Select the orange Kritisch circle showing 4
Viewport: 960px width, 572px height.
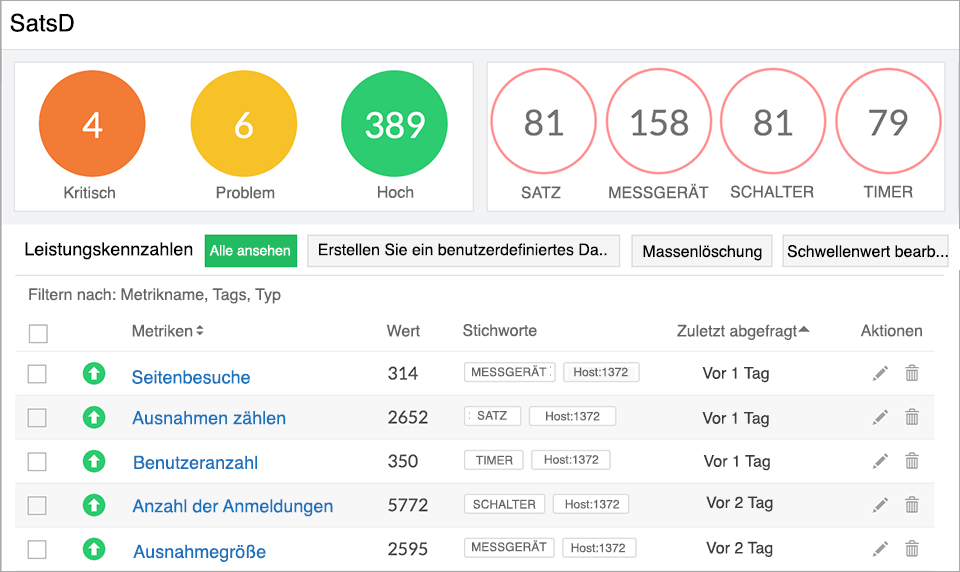point(92,124)
